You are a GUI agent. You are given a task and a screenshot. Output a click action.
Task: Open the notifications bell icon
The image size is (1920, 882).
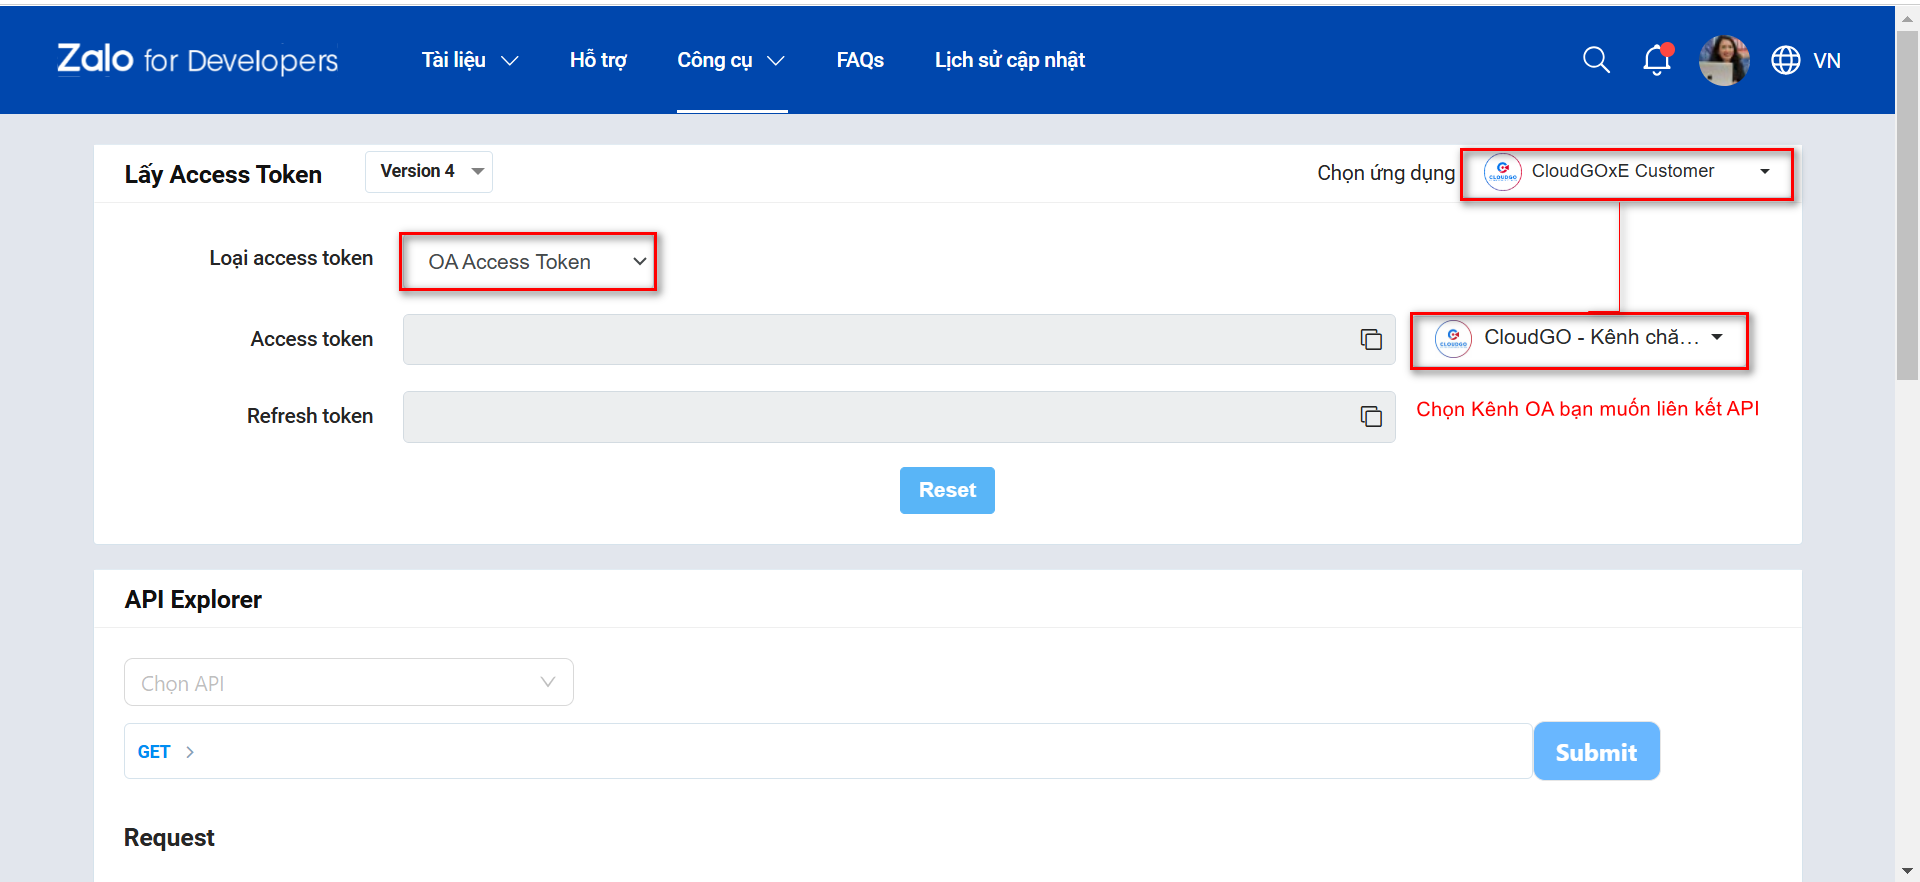point(1657,60)
